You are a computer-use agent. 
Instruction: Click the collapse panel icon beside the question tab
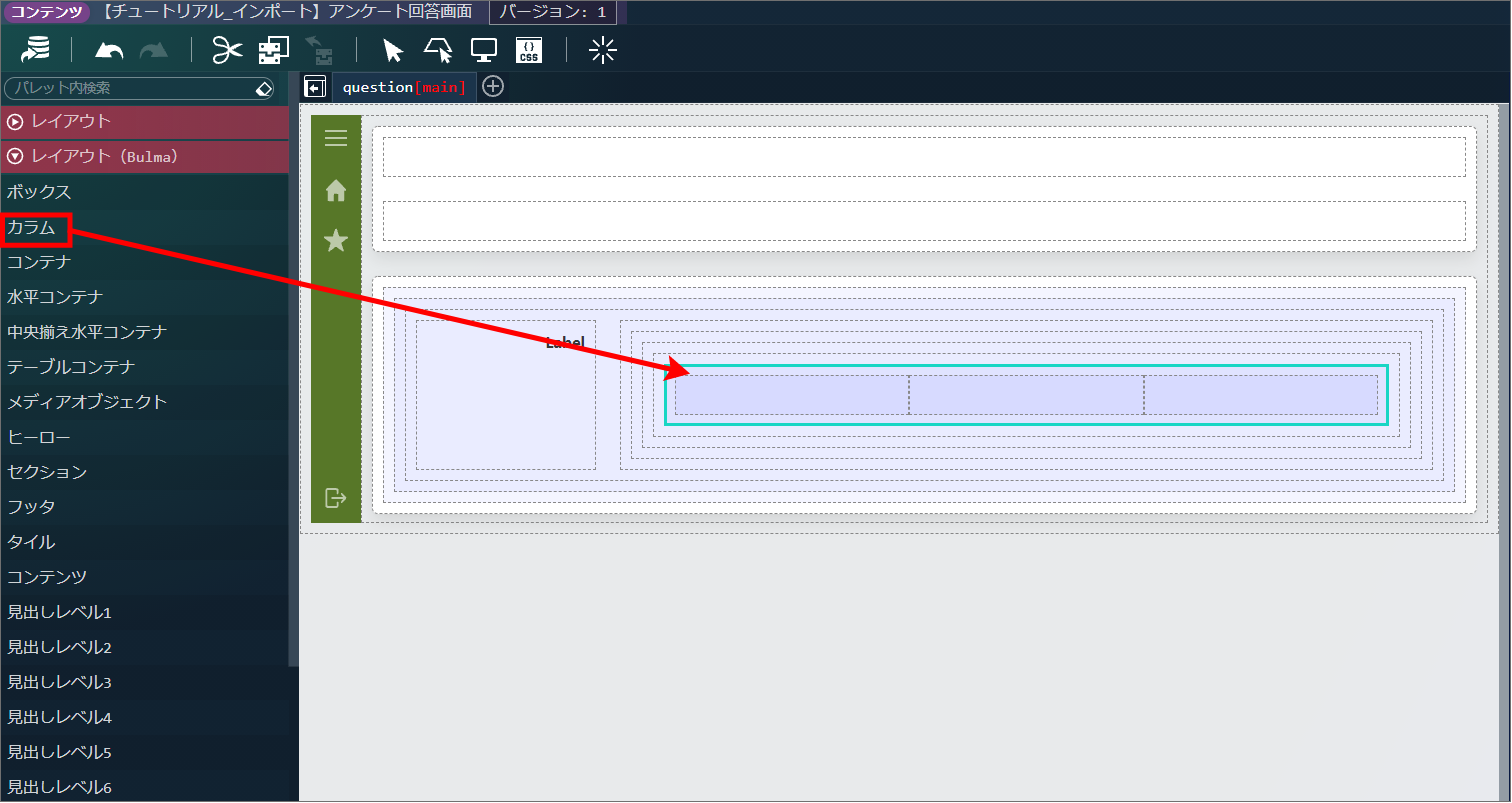(315, 87)
